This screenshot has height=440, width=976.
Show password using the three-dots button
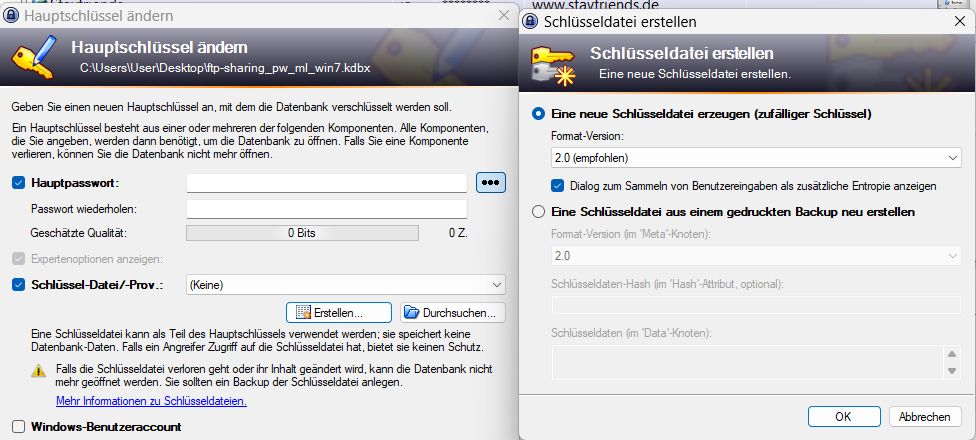coord(491,182)
